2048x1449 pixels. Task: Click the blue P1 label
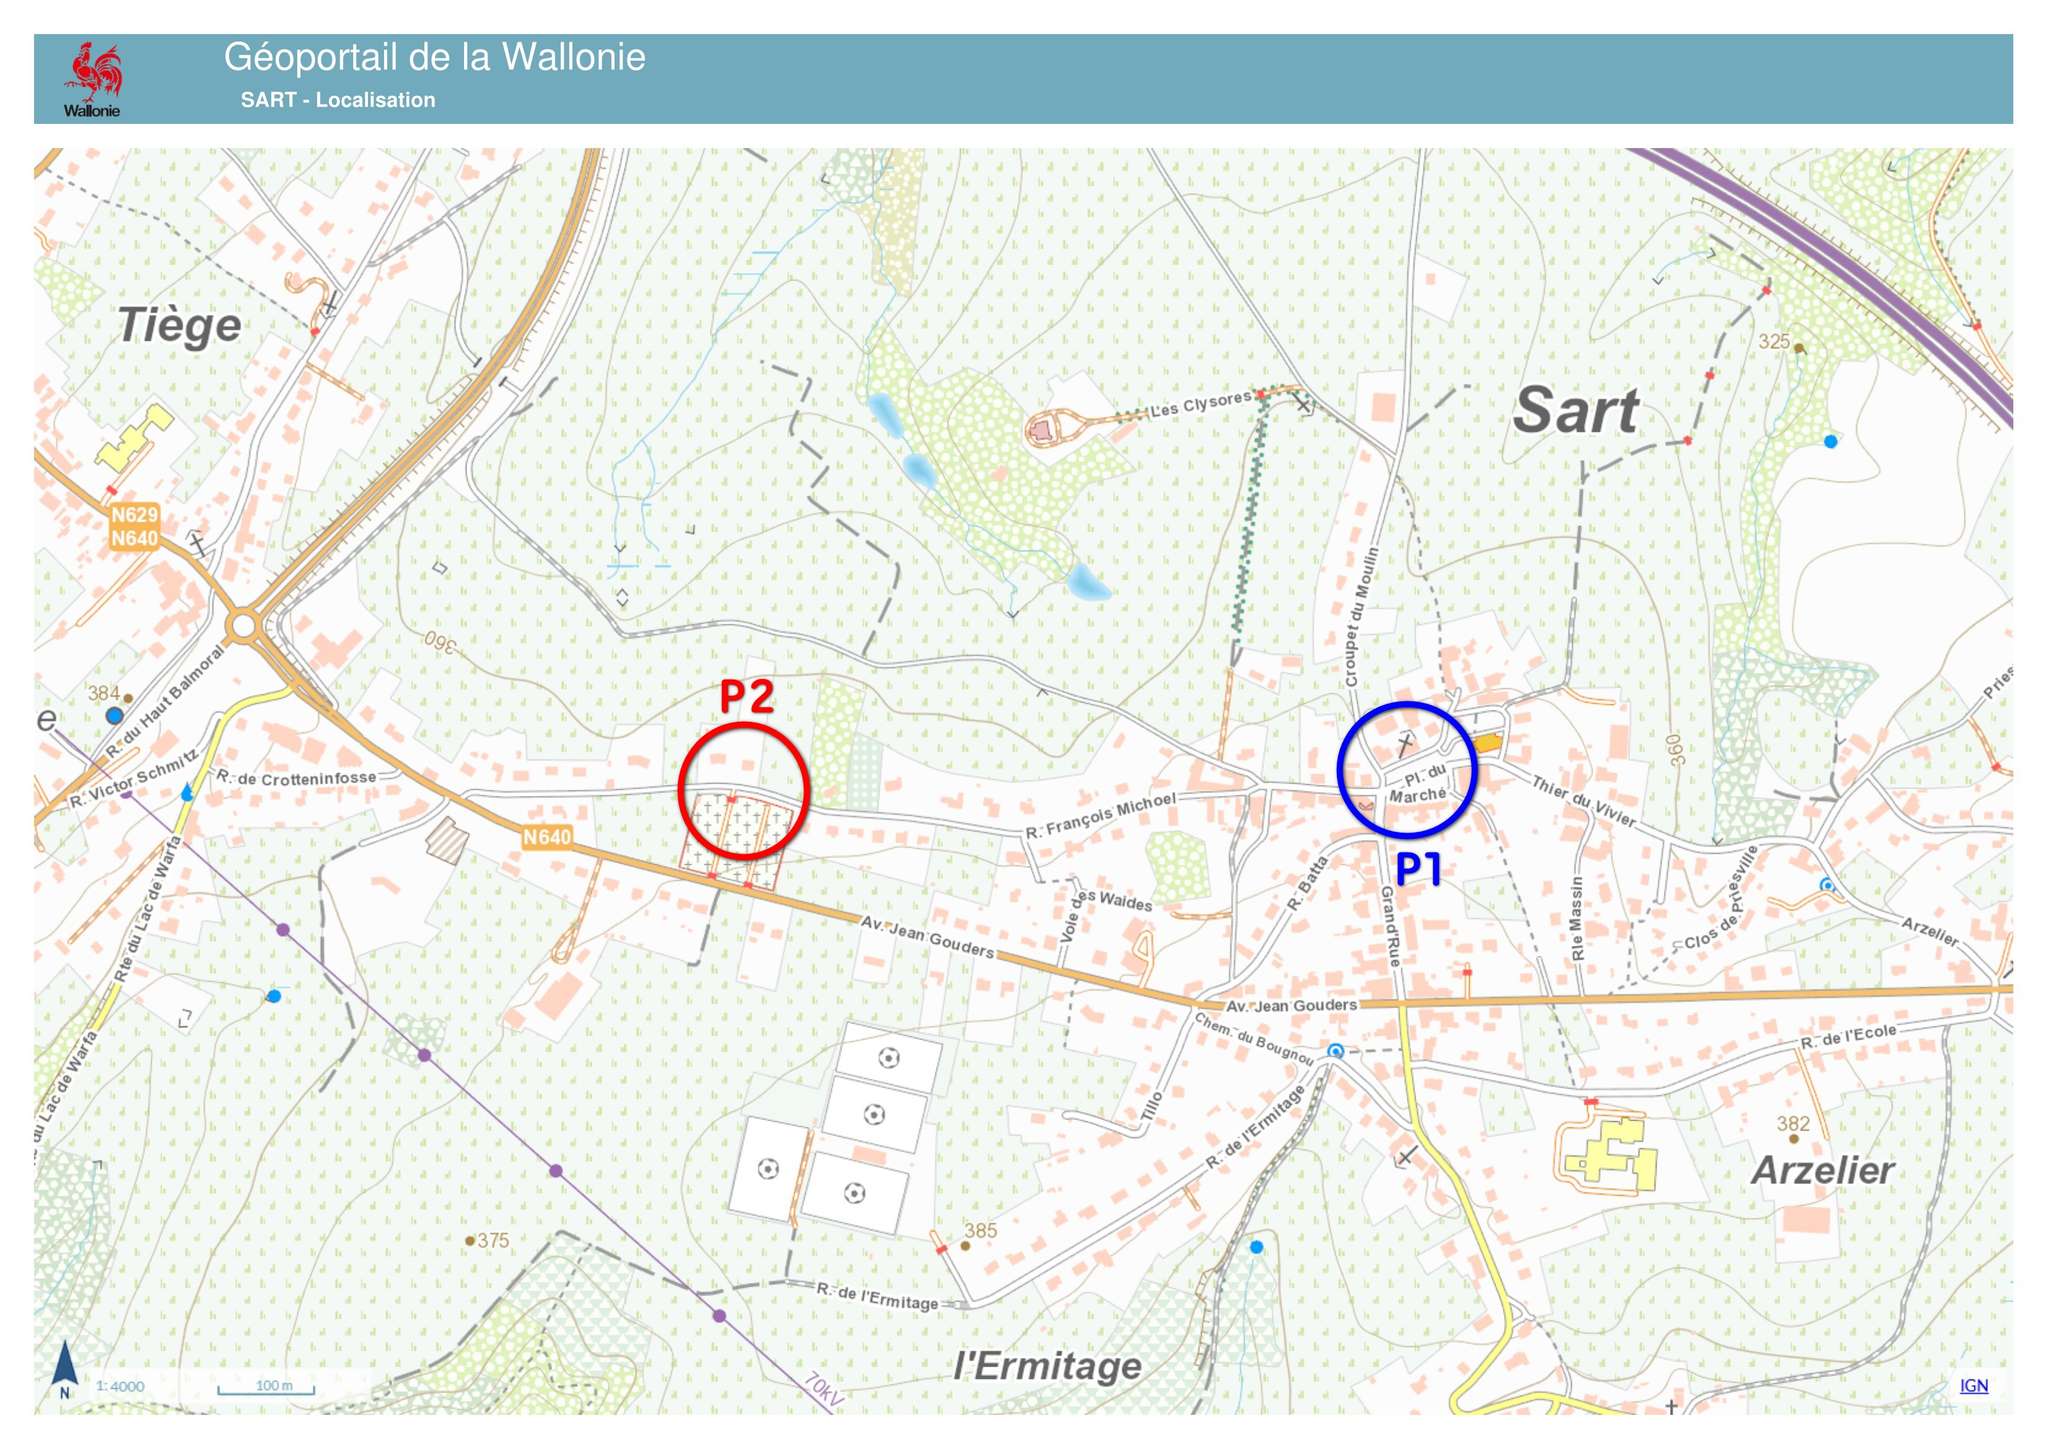tap(1417, 869)
